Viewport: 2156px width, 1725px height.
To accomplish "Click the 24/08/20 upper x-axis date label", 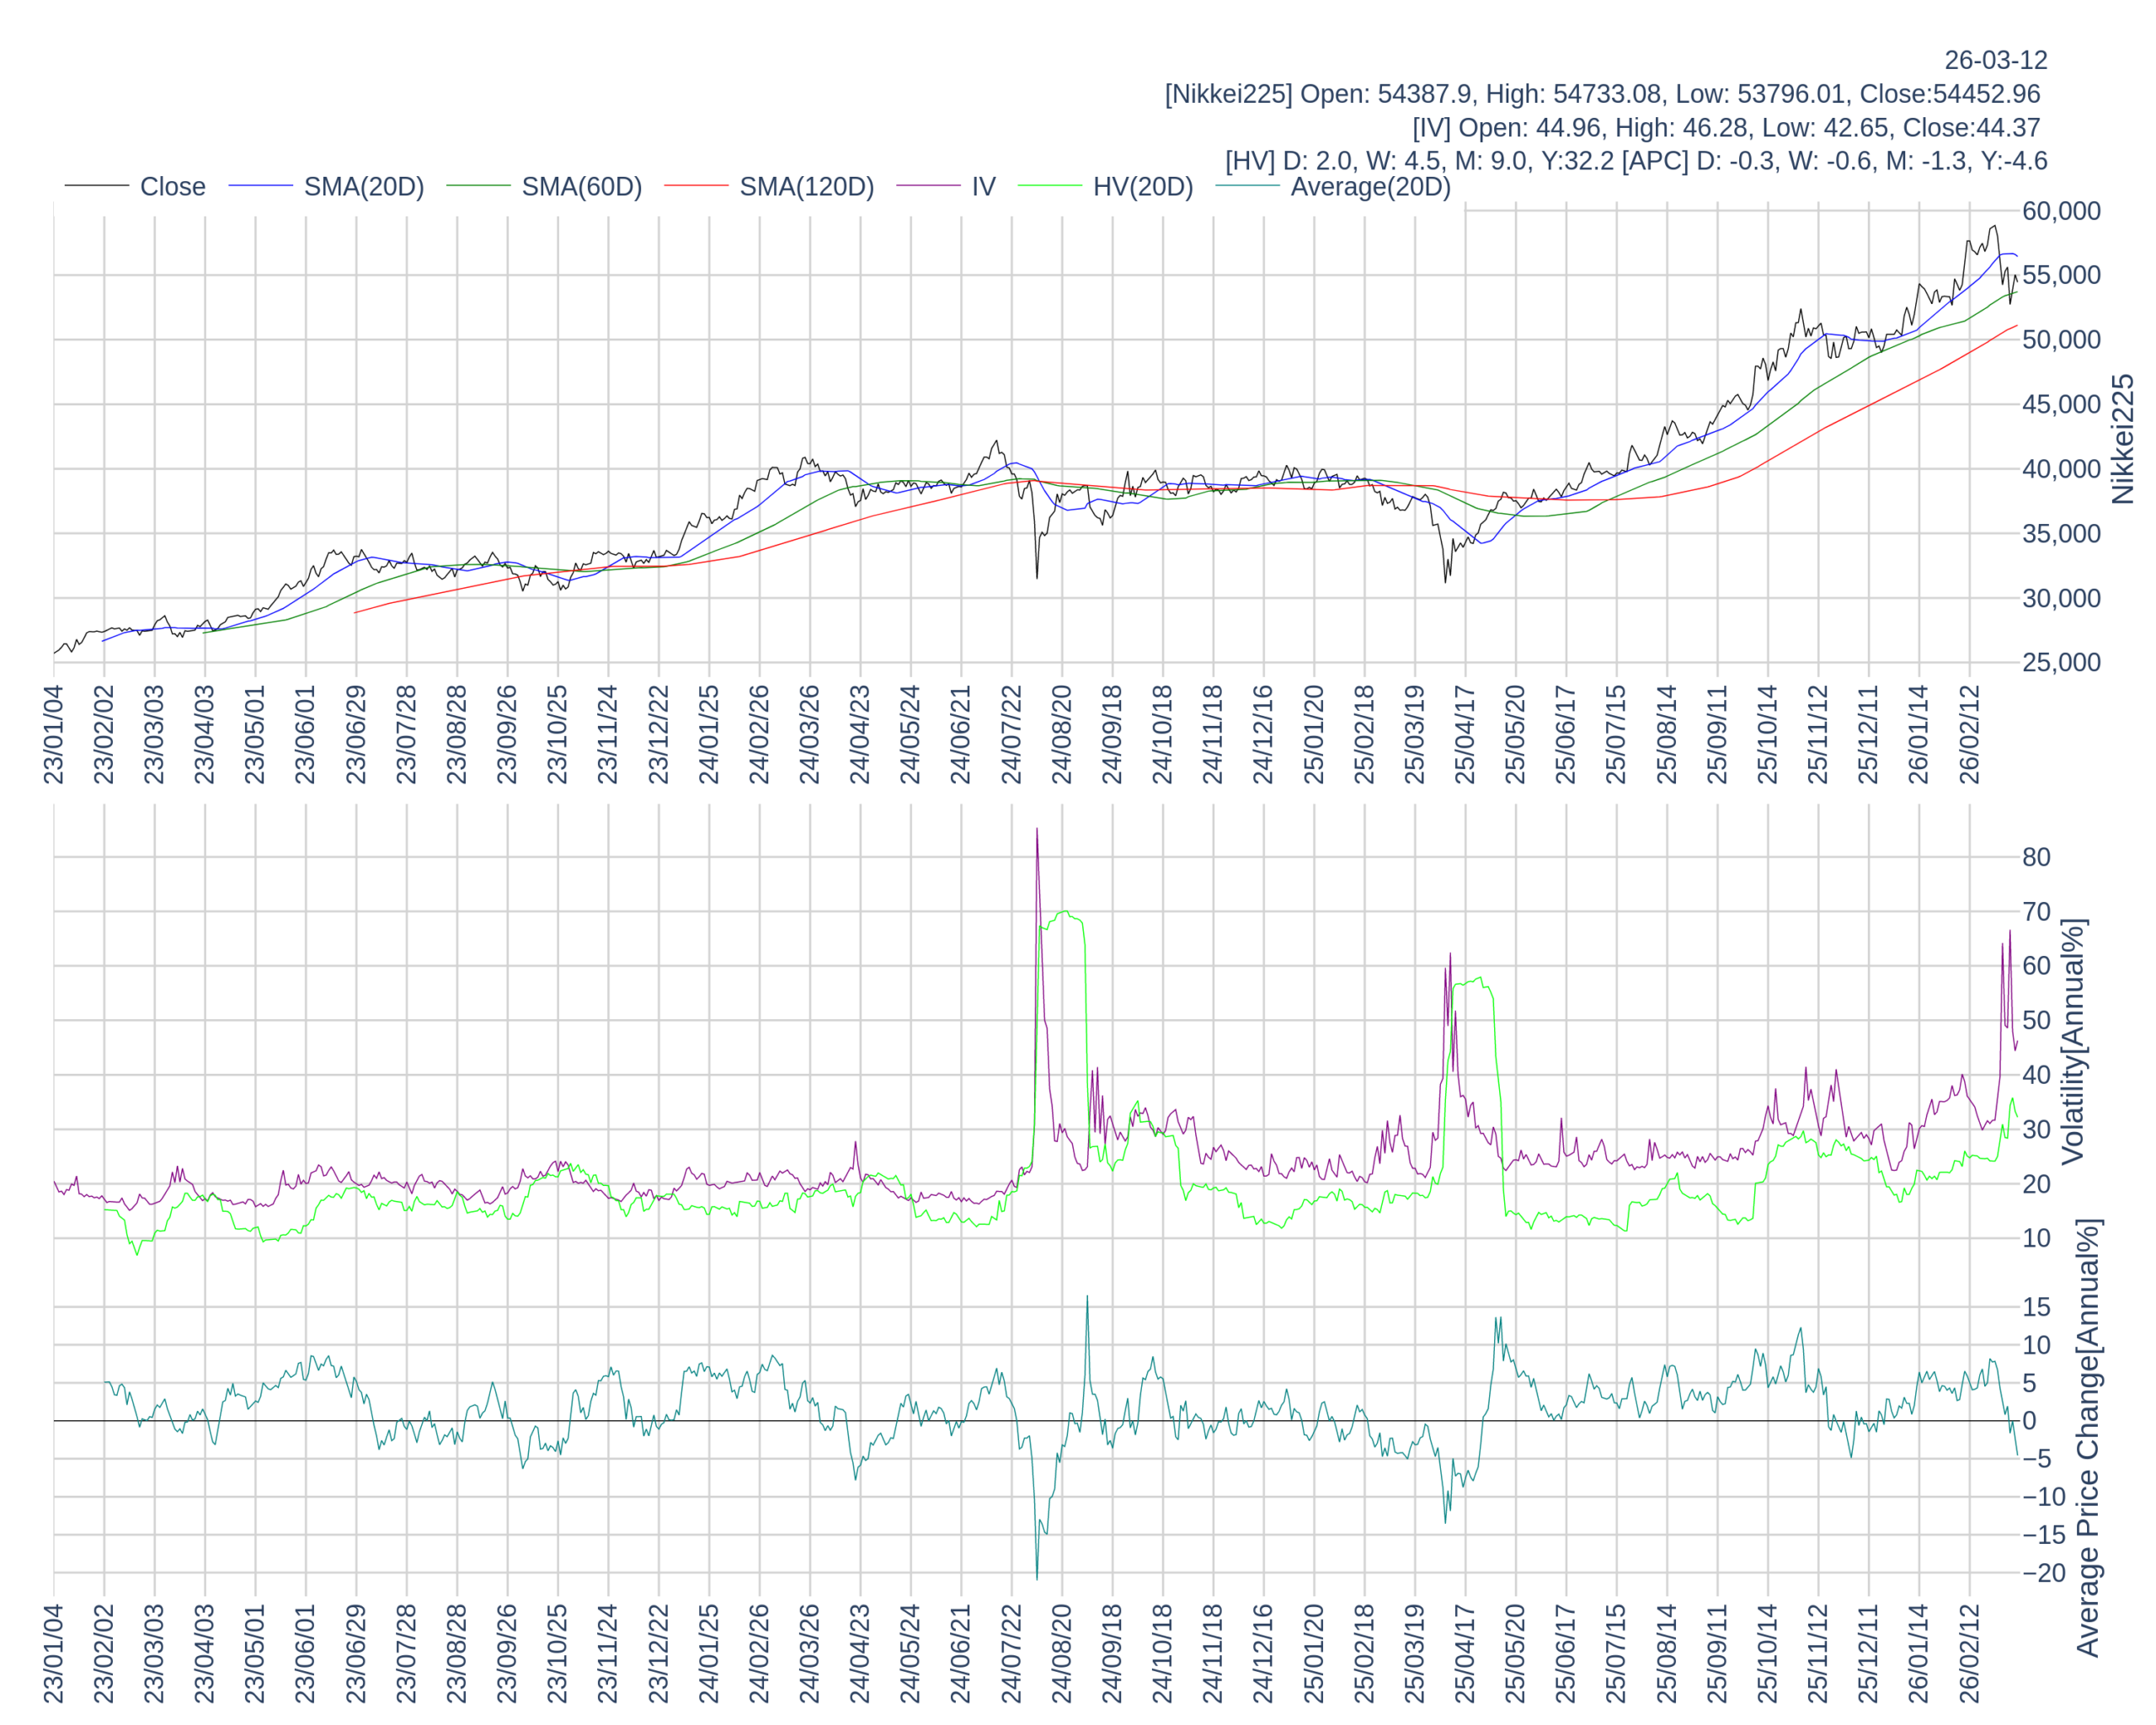I will [x=1062, y=734].
